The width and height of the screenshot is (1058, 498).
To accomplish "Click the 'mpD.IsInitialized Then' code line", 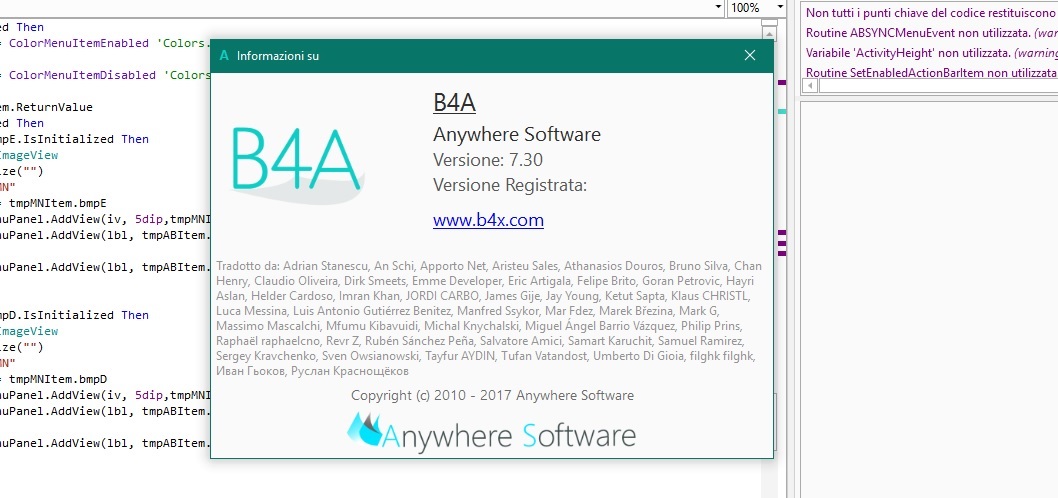I will [x=74, y=315].
